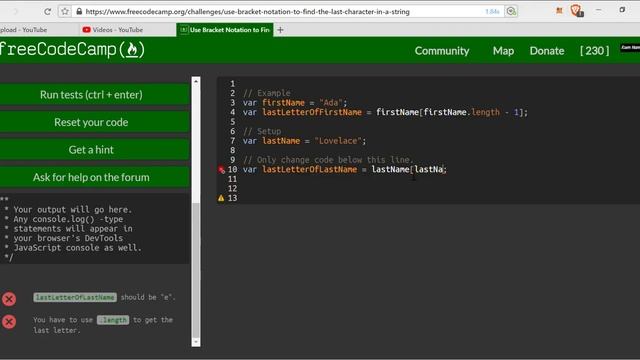Click the Brave shield icon
The height and width of the screenshot is (360, 640).
pos(576,10)
